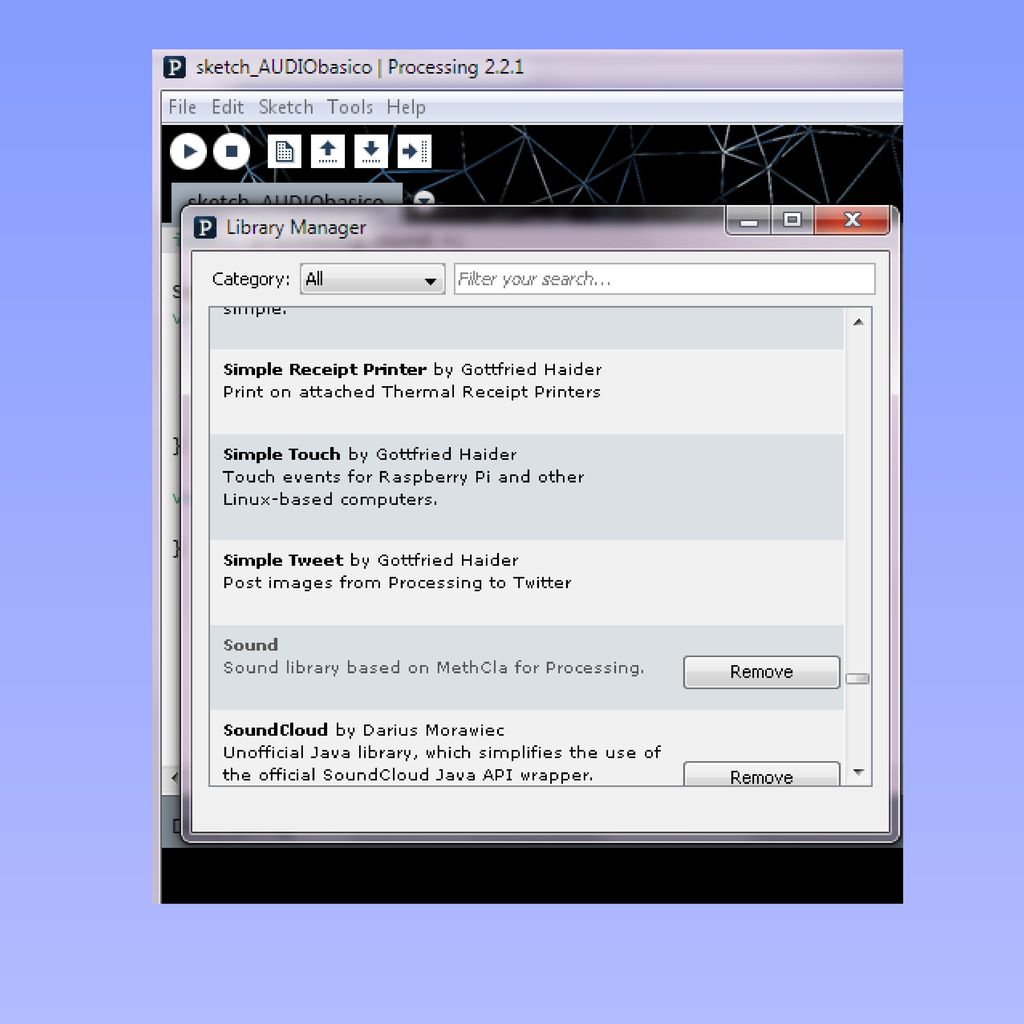The image size is (1024, 1024).
Task: Expand the Category dropdown set to All
Action: pos(372,279)
